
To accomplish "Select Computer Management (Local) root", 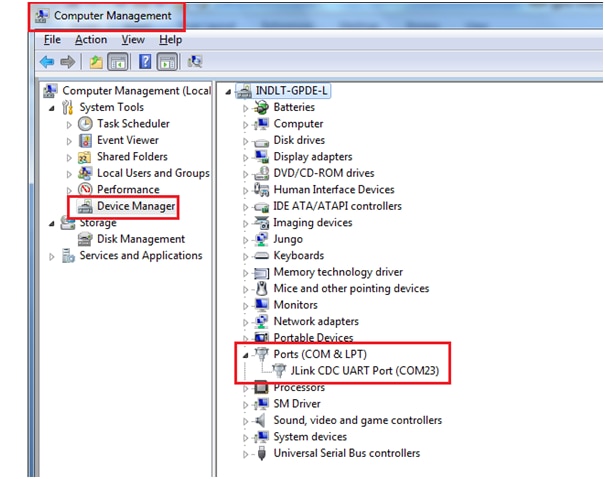I will point(137,91).
